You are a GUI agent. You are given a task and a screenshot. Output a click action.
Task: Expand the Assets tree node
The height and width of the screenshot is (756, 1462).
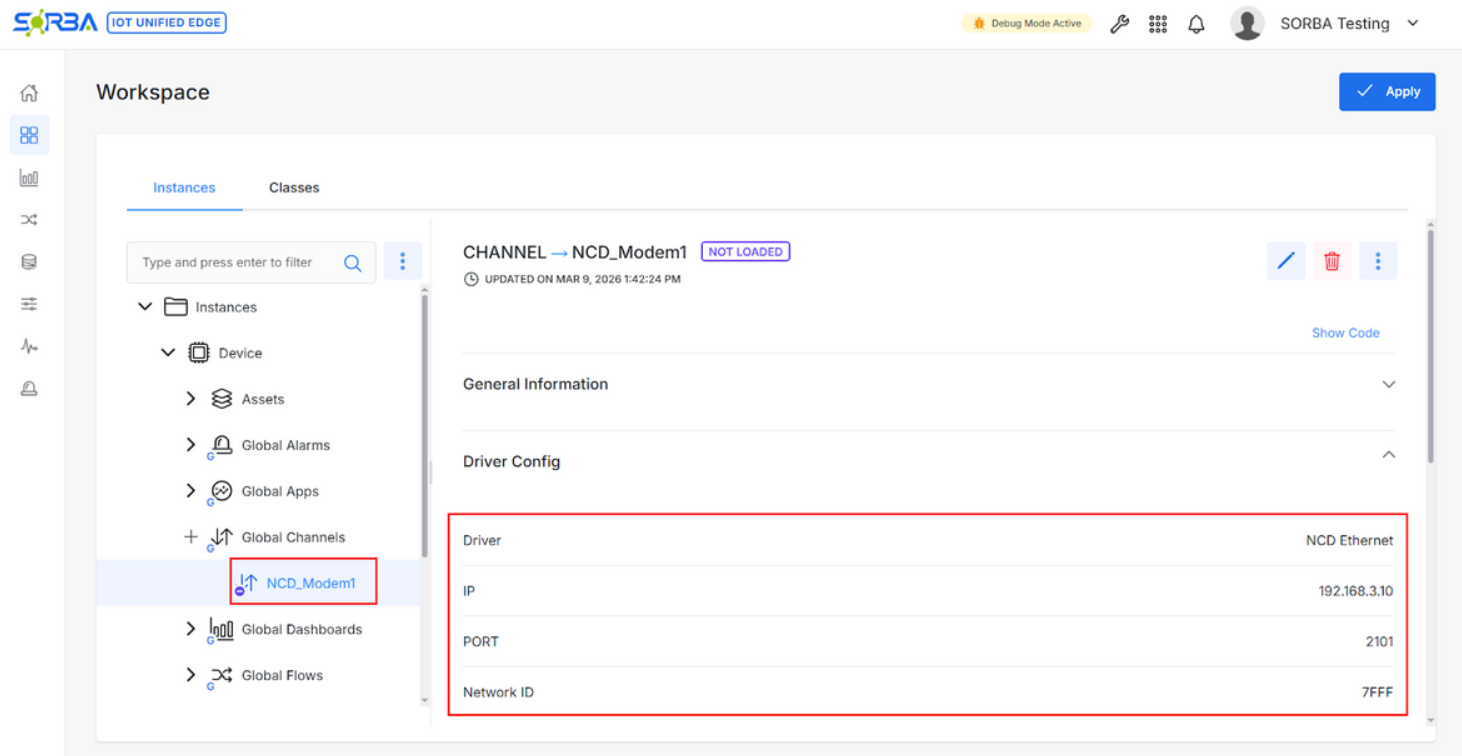pyautogui.click(x=191, y=399)
